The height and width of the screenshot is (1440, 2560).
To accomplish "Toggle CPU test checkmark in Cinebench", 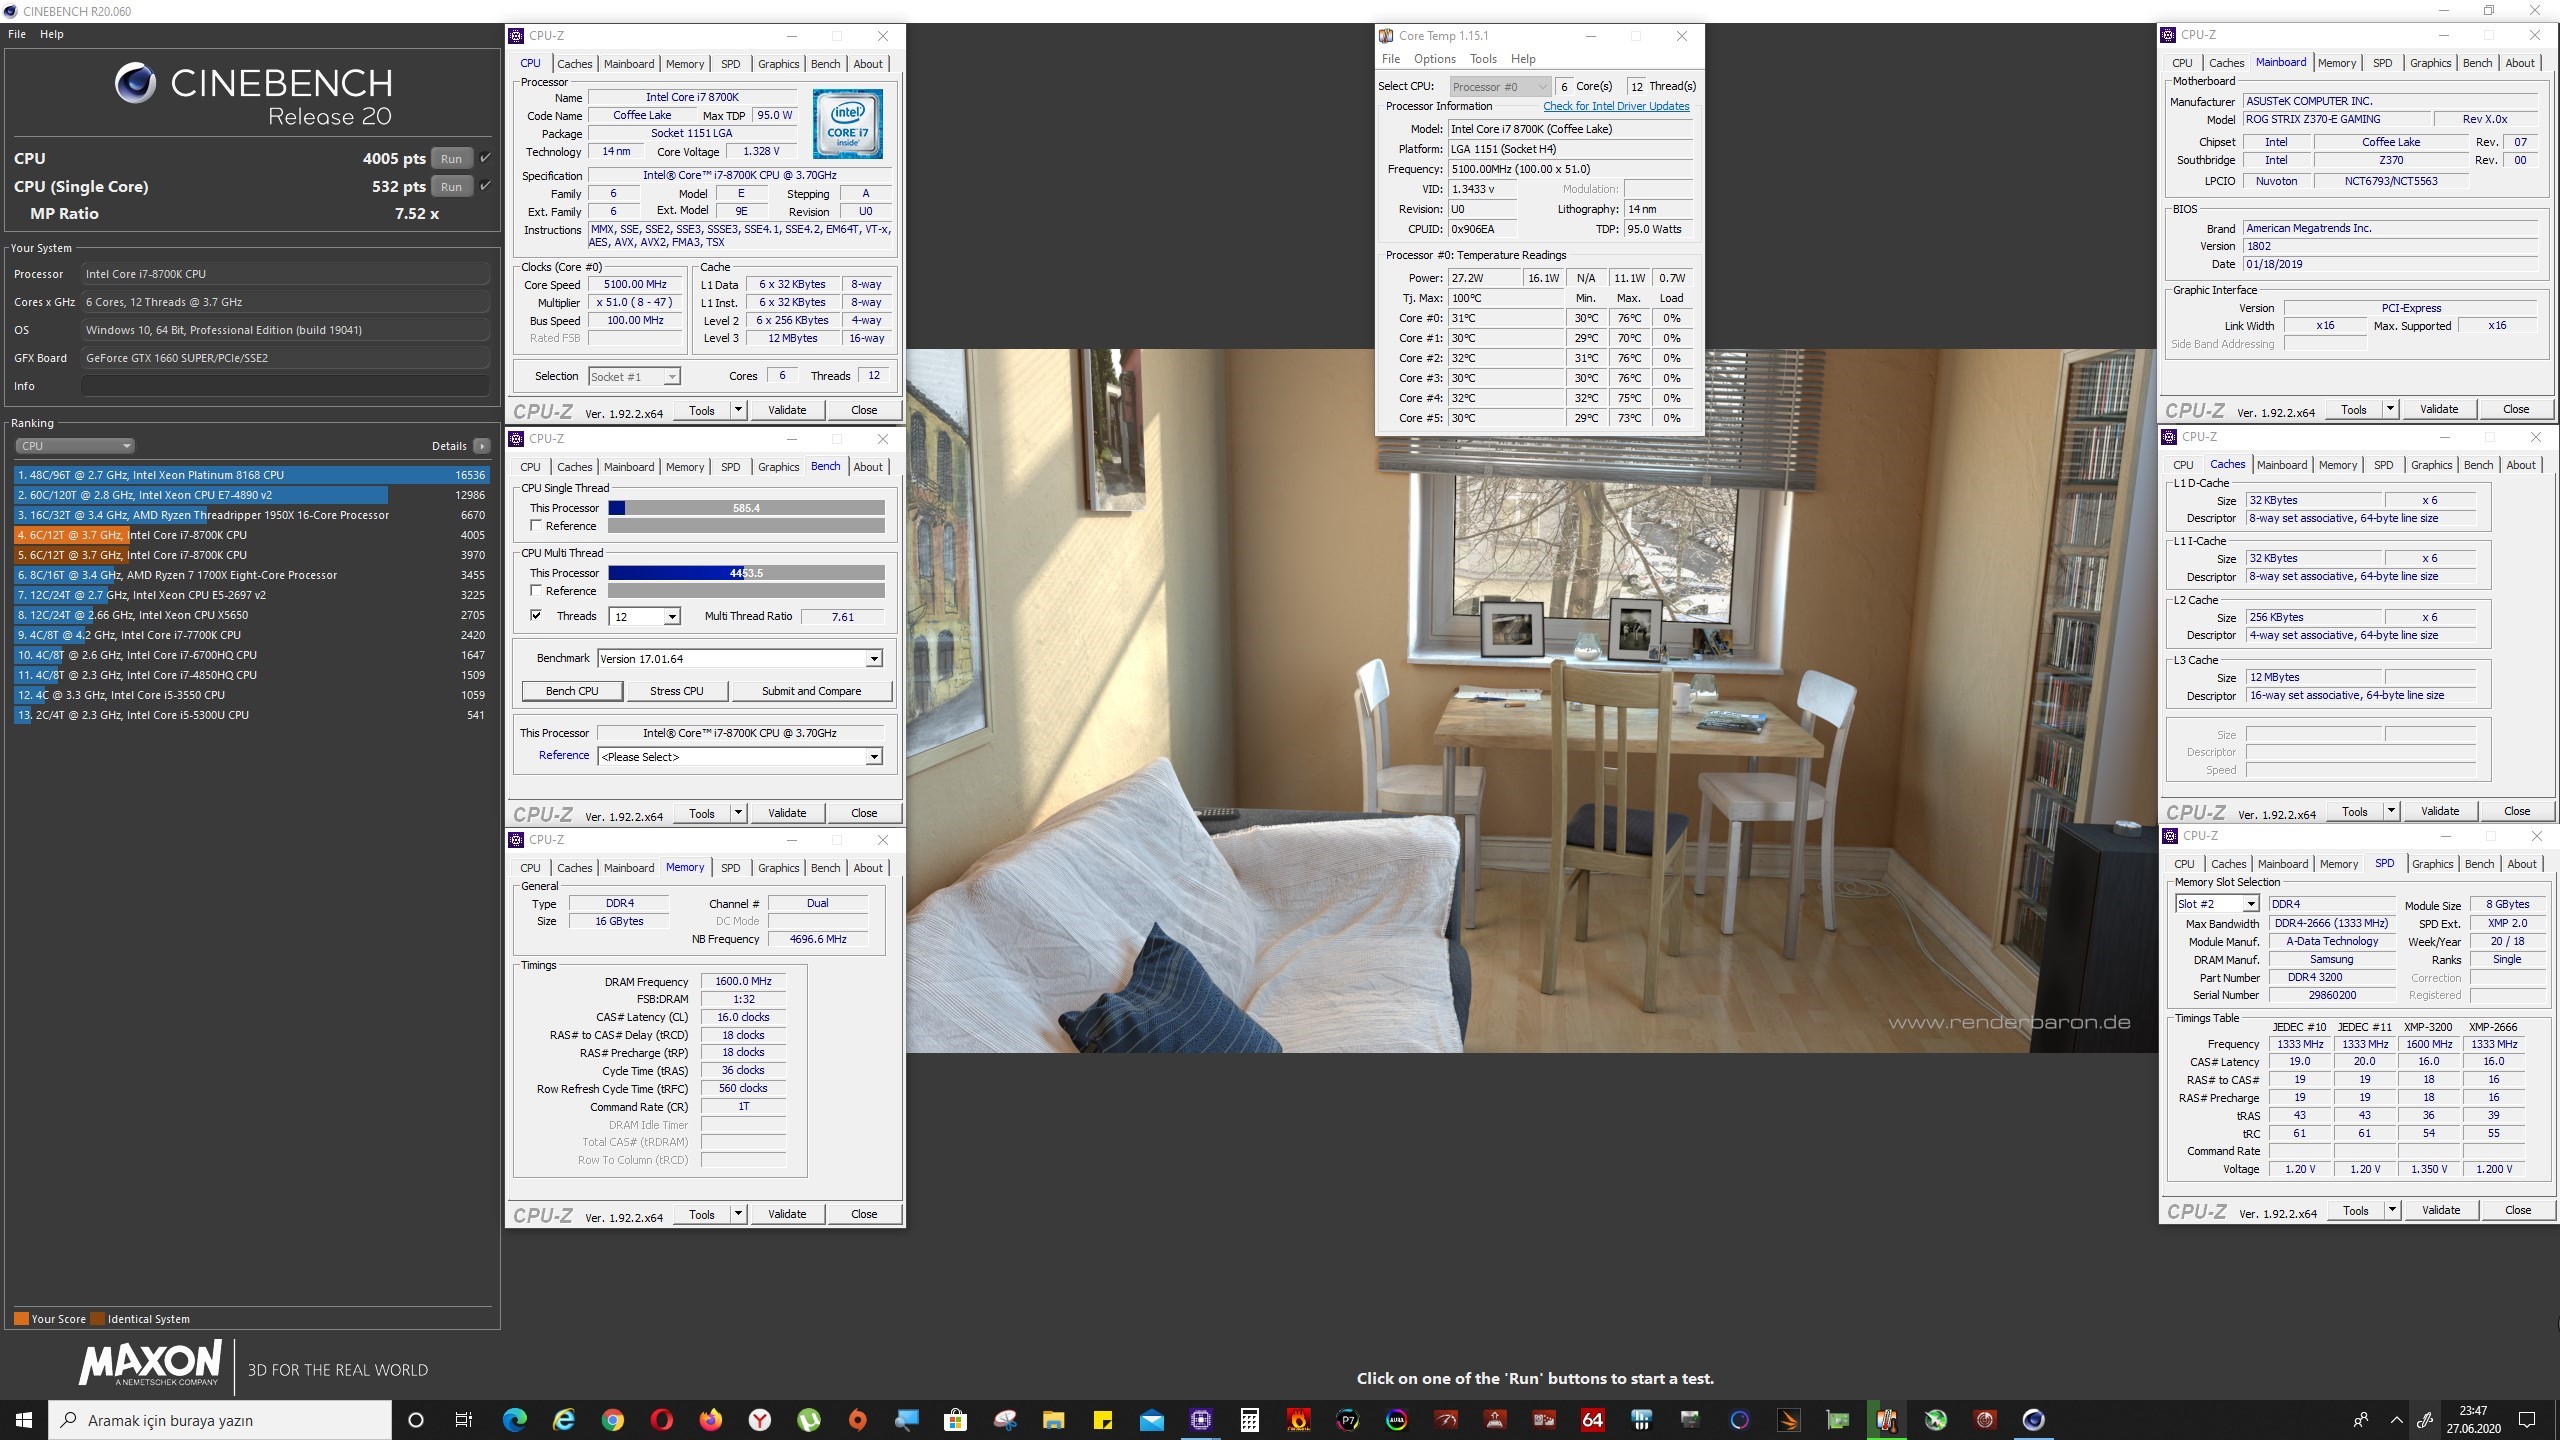I will (x=485, y=158).
